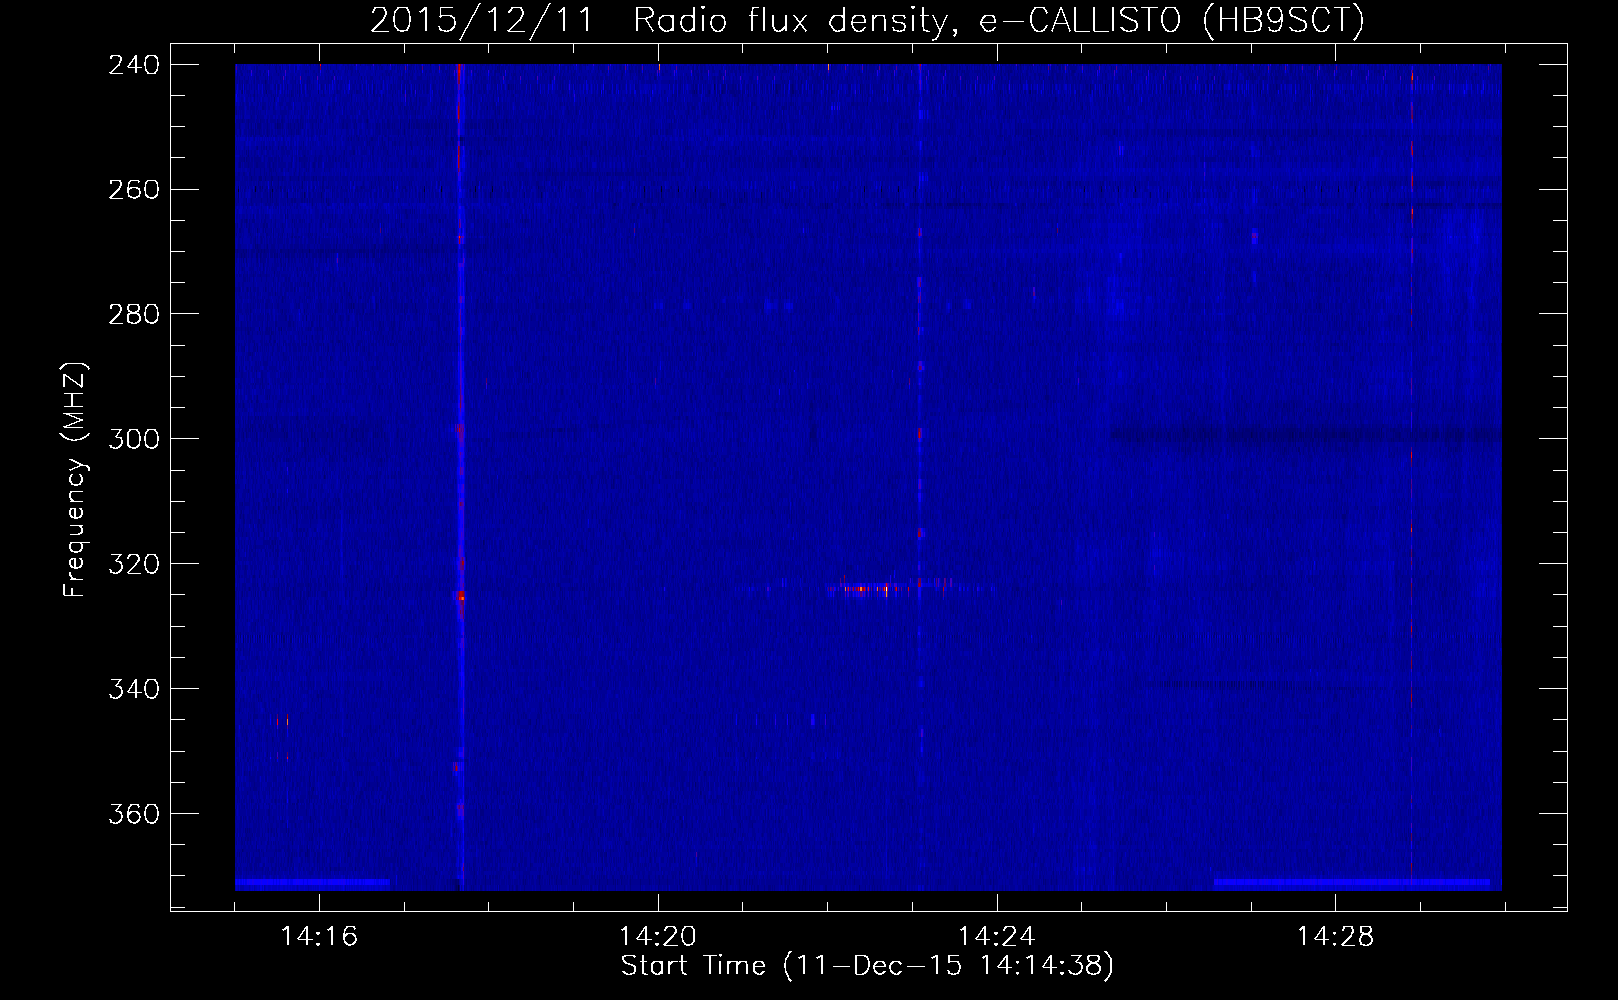This screenshot has width=1618, height=1000.
Task: Click the 14:20 time tick label
Action: click(x=658, y=937)
